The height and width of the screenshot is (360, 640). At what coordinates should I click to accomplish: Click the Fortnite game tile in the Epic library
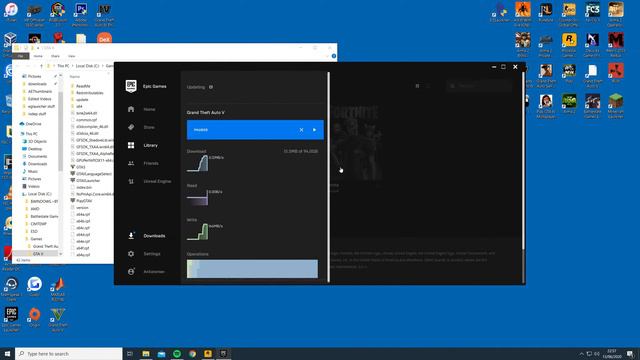(356, 142)
